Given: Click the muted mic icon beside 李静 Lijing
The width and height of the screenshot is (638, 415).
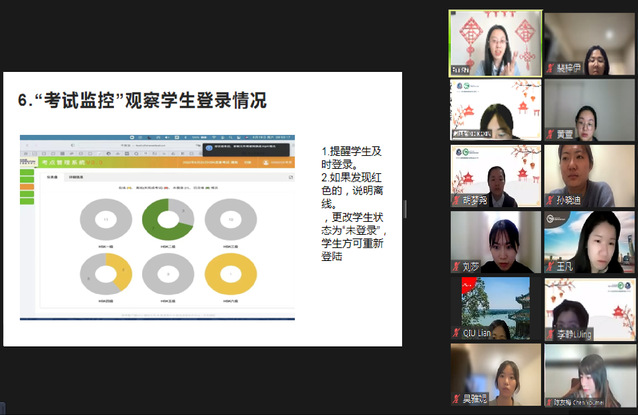Looking at the screenshot, I should tap(550, 335).
